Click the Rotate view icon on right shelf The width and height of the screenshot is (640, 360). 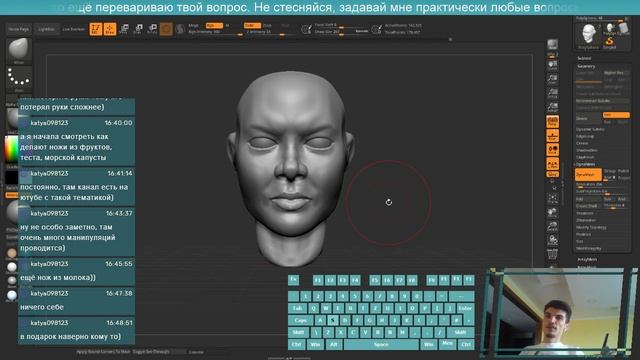tap(552, 240)
